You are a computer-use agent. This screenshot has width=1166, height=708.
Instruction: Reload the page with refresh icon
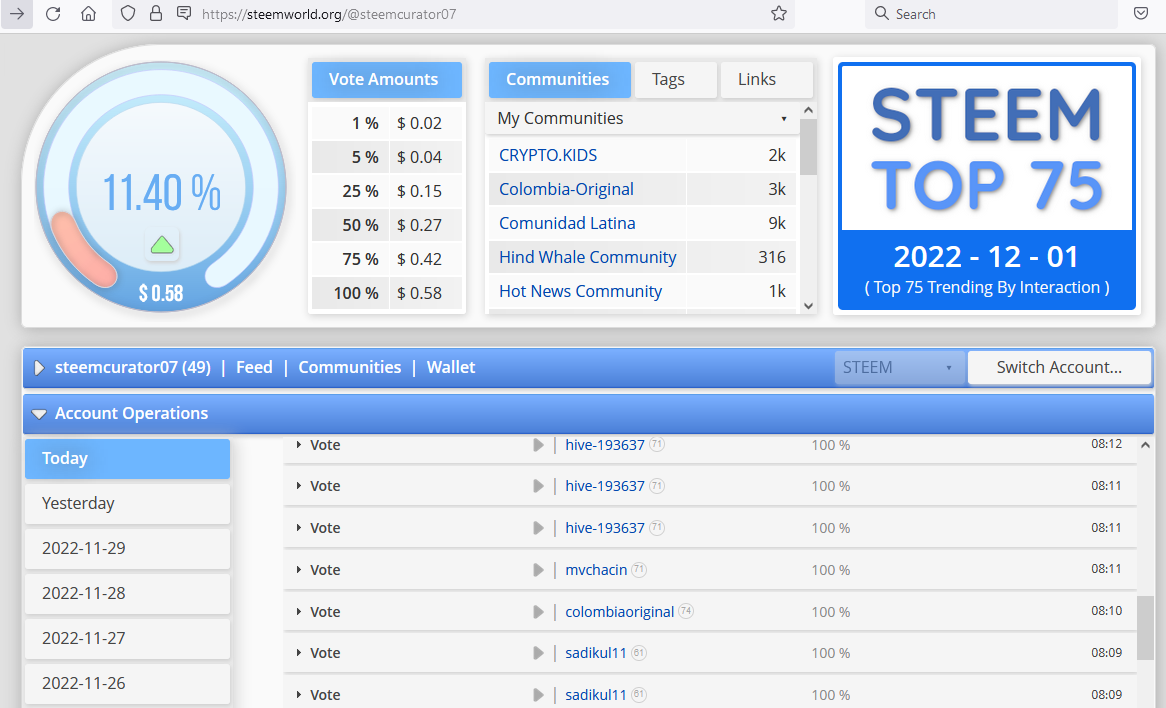(53, 13)
